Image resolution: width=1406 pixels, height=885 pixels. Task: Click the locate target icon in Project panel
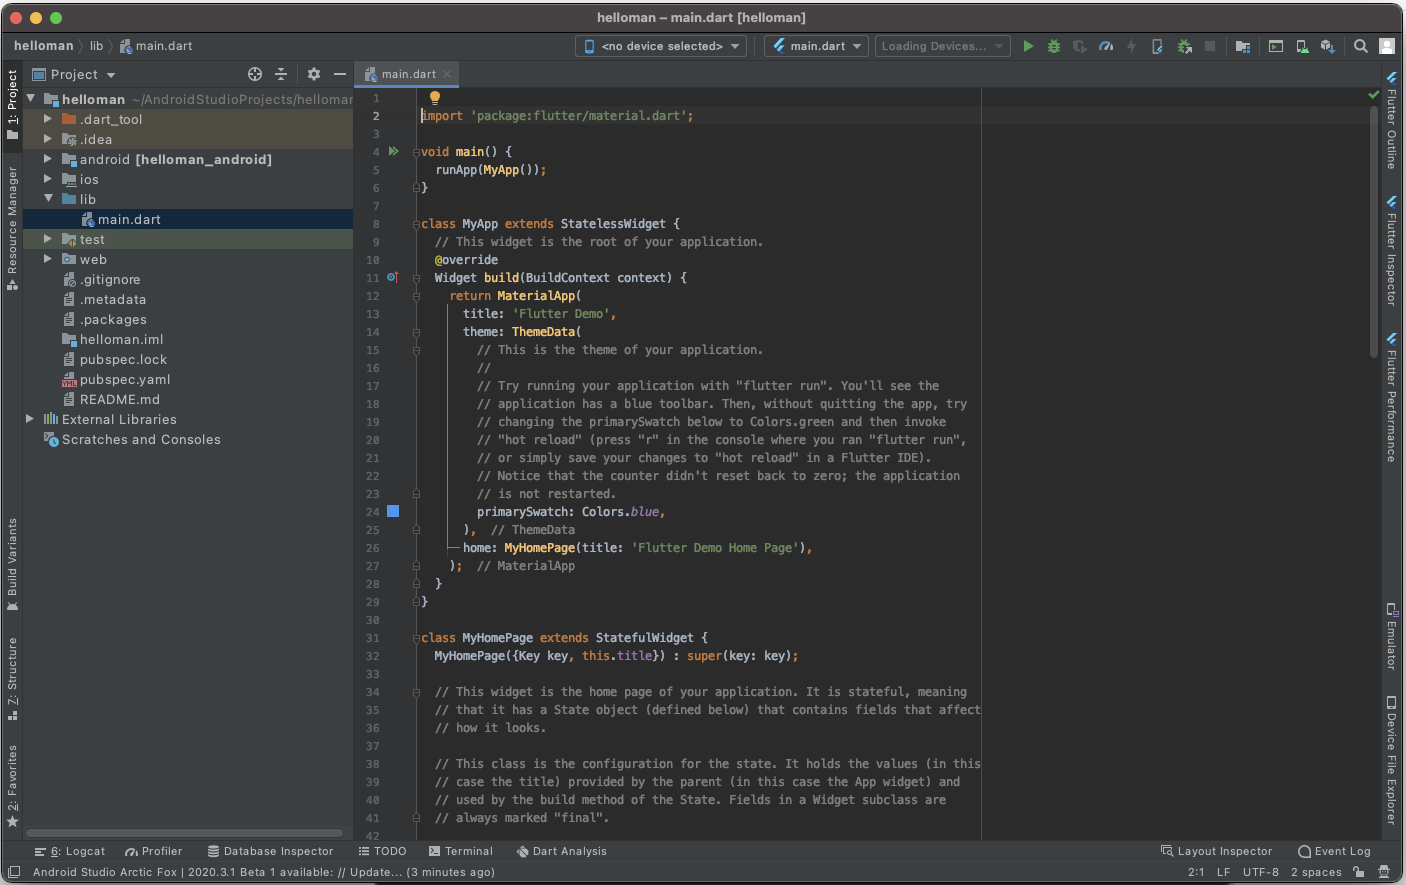point(255,74)
